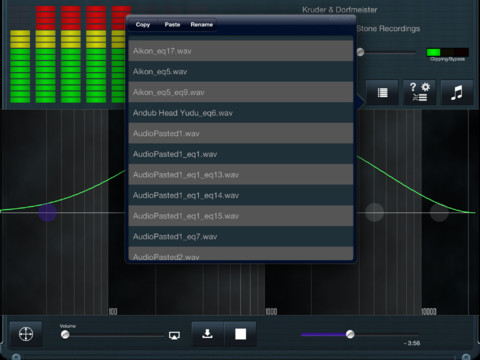Tap the crosshair target button
Image resolution: width=480 pixels, height=360 pixels.
pos(26,334)
